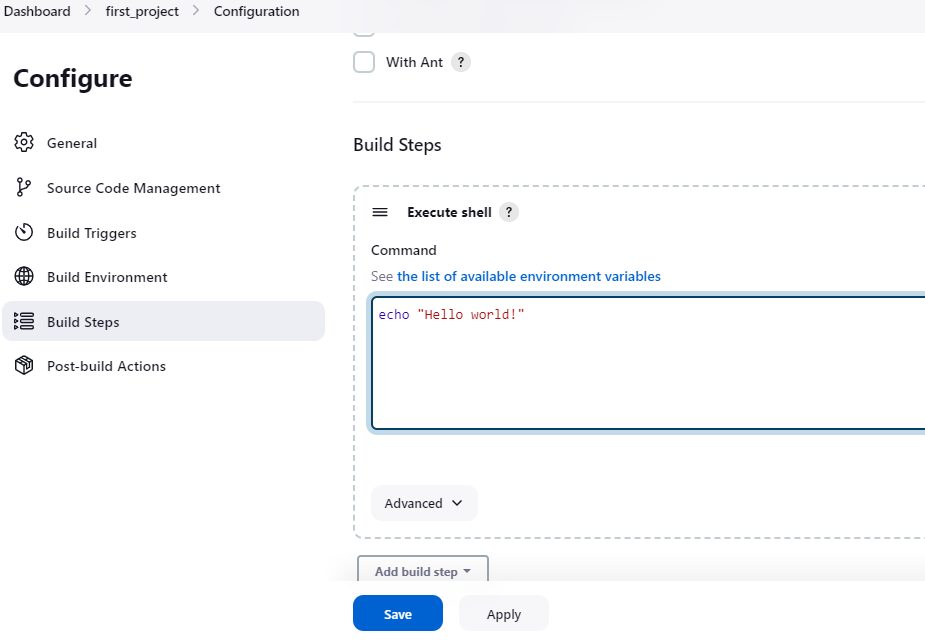
Task: Open first_project breadcrumb link
Action: click(x=142, y=12)
